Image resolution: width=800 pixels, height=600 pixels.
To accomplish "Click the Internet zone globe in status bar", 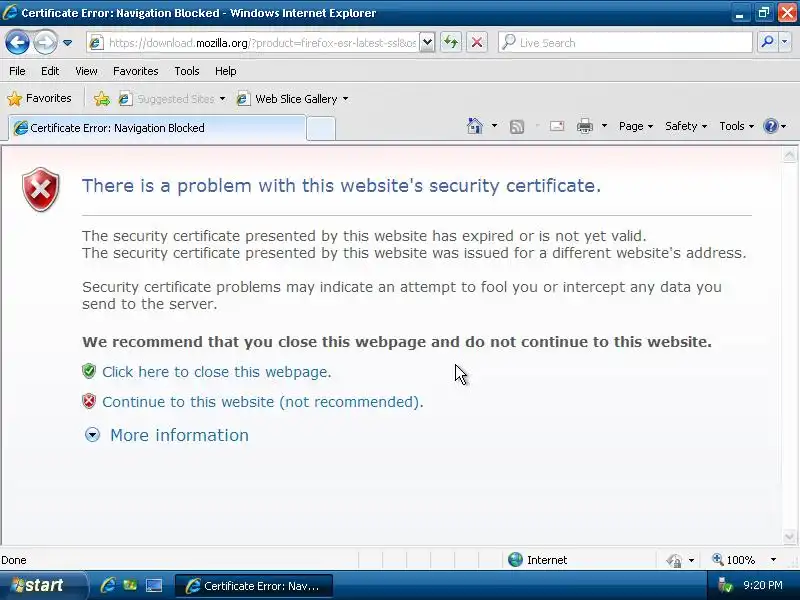I will click(x=515, y=560).
